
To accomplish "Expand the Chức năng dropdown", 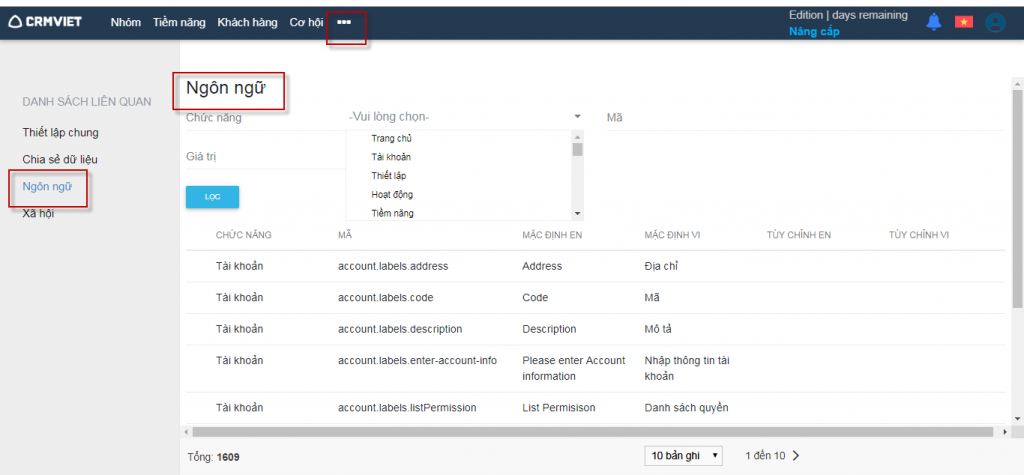I will (465, 116).
